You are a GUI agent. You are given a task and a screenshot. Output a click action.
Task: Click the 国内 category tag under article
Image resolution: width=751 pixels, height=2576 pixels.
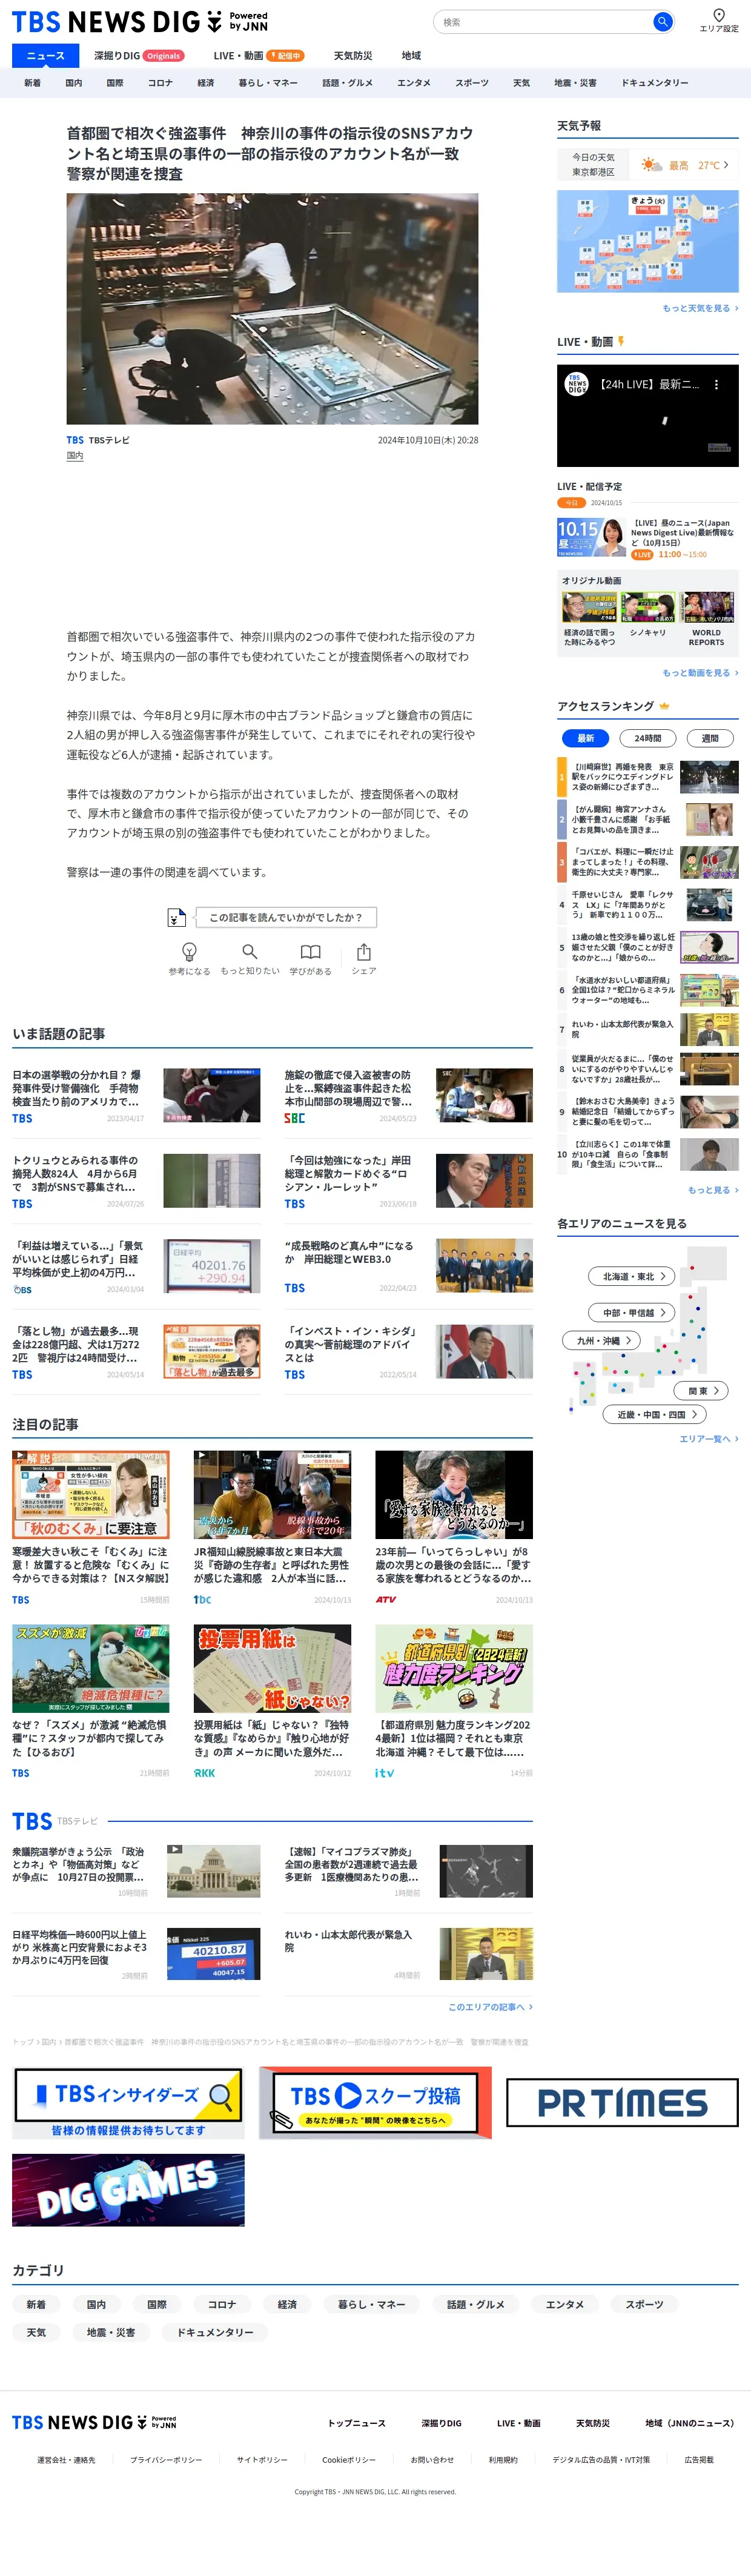click(75, 455)
